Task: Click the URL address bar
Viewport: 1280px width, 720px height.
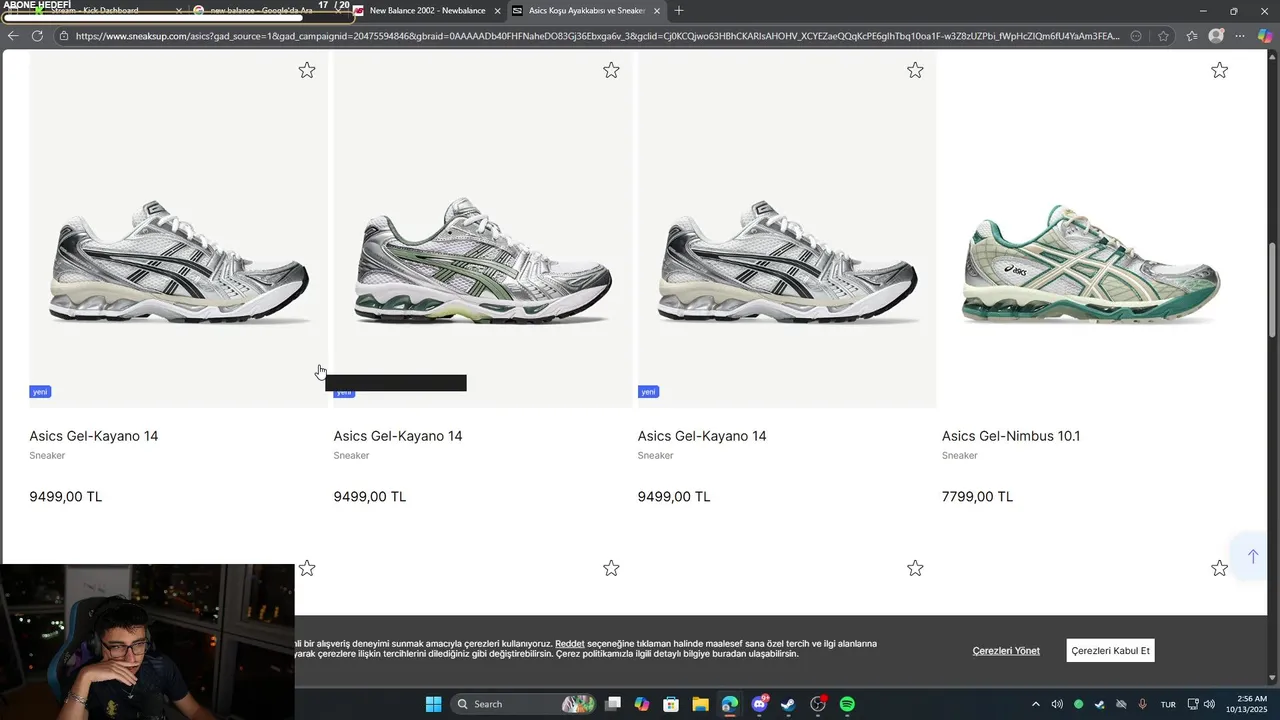Action: [x=596, y=36]
